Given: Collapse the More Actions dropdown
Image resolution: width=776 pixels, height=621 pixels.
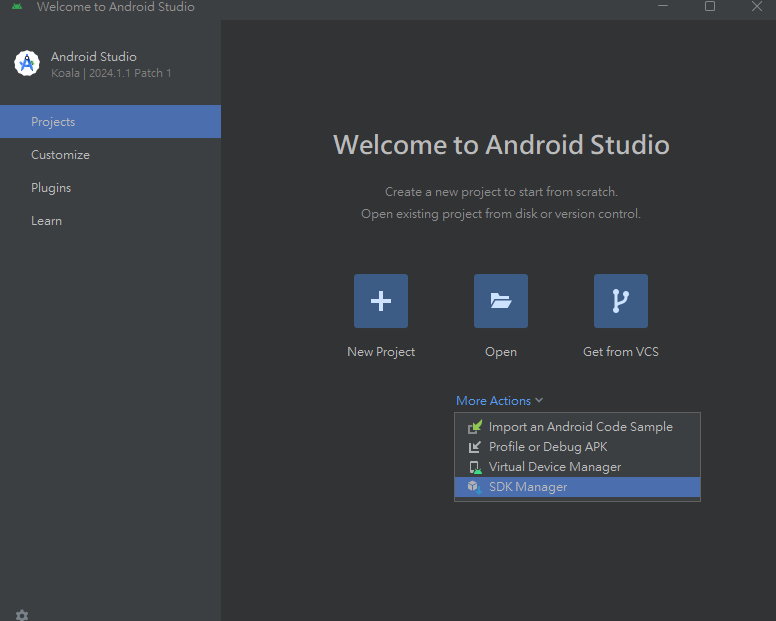Looking at the screenshot, I should pos(499,401).
